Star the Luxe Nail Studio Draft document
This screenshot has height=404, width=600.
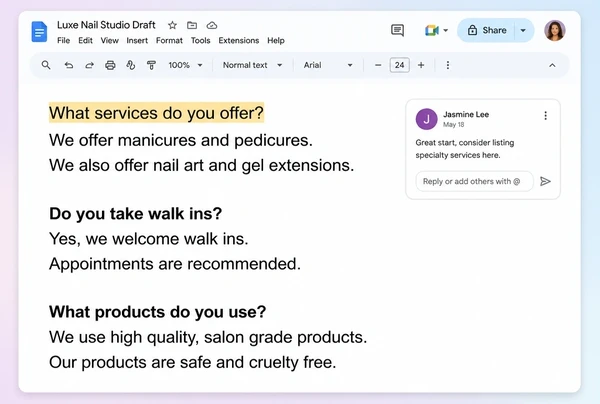coord(173,25)
